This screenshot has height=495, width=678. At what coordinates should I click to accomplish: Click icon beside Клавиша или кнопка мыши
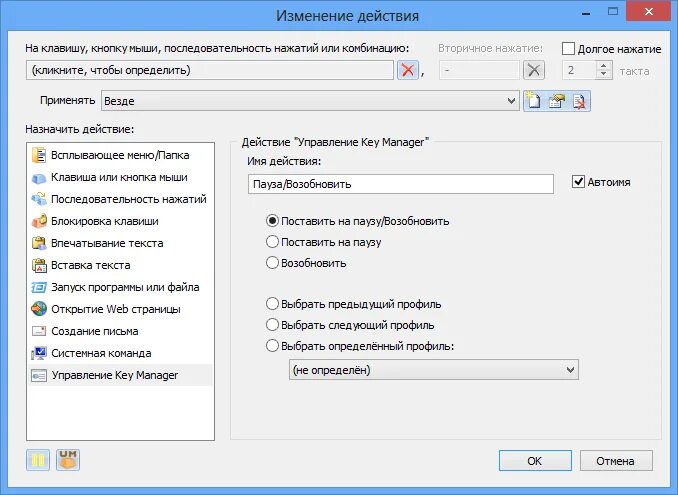39,177
